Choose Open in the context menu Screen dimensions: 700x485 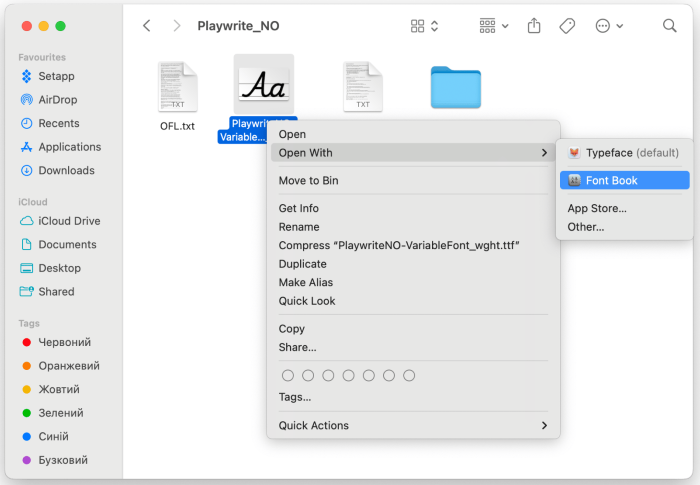(x=413, y=134)
